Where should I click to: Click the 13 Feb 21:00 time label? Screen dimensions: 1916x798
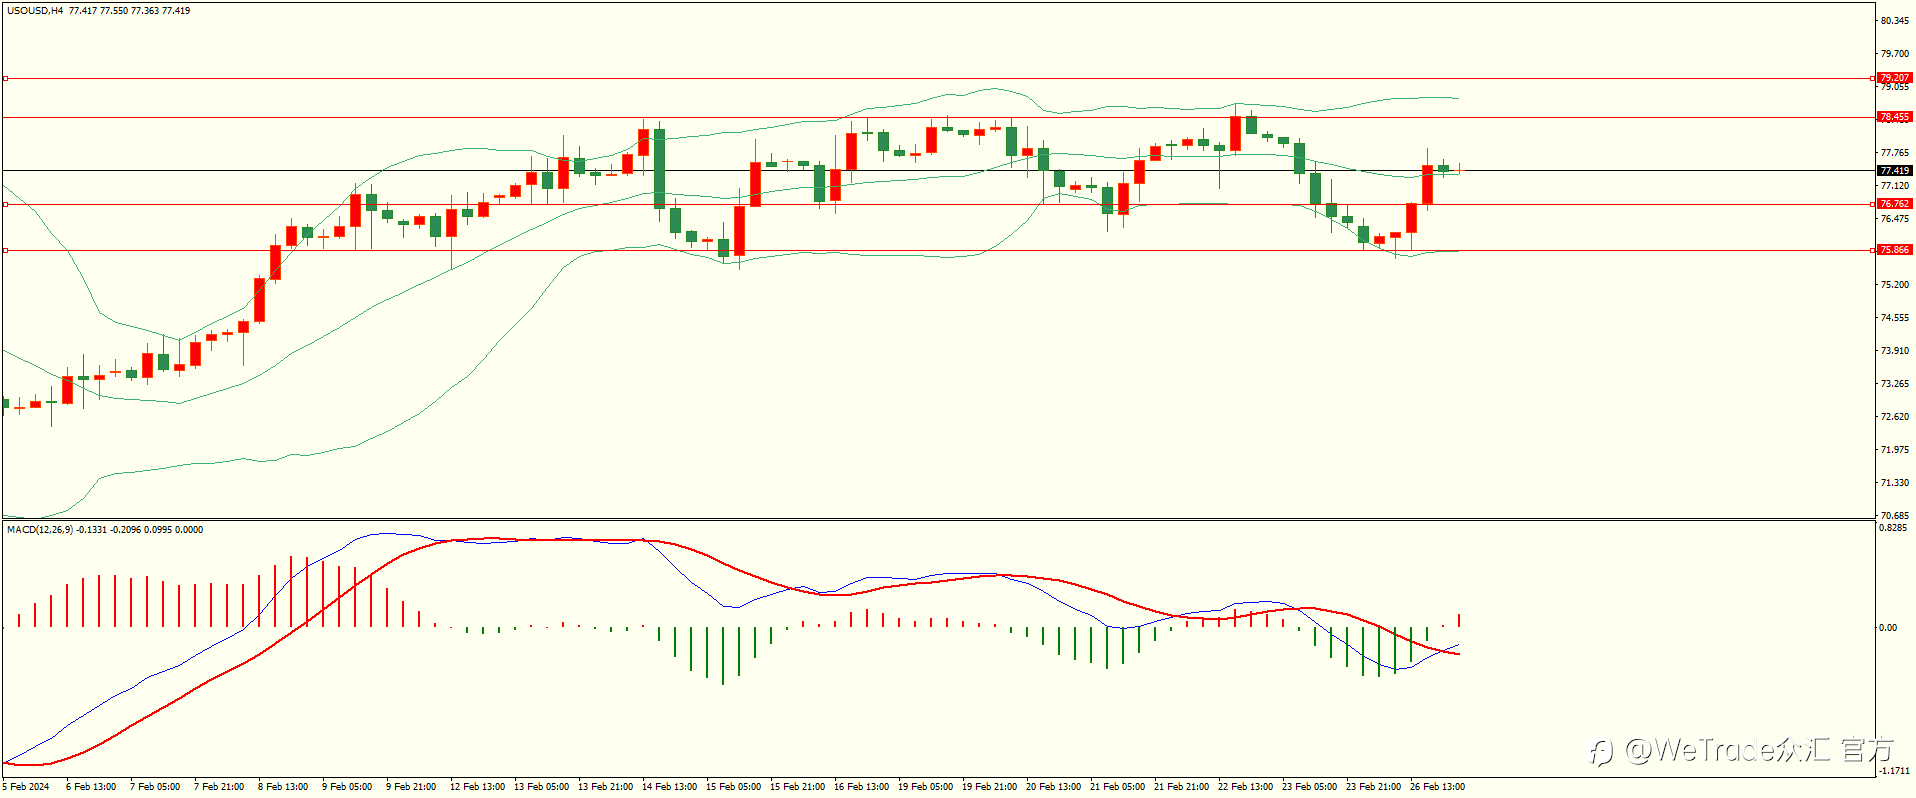click(605, 787)
